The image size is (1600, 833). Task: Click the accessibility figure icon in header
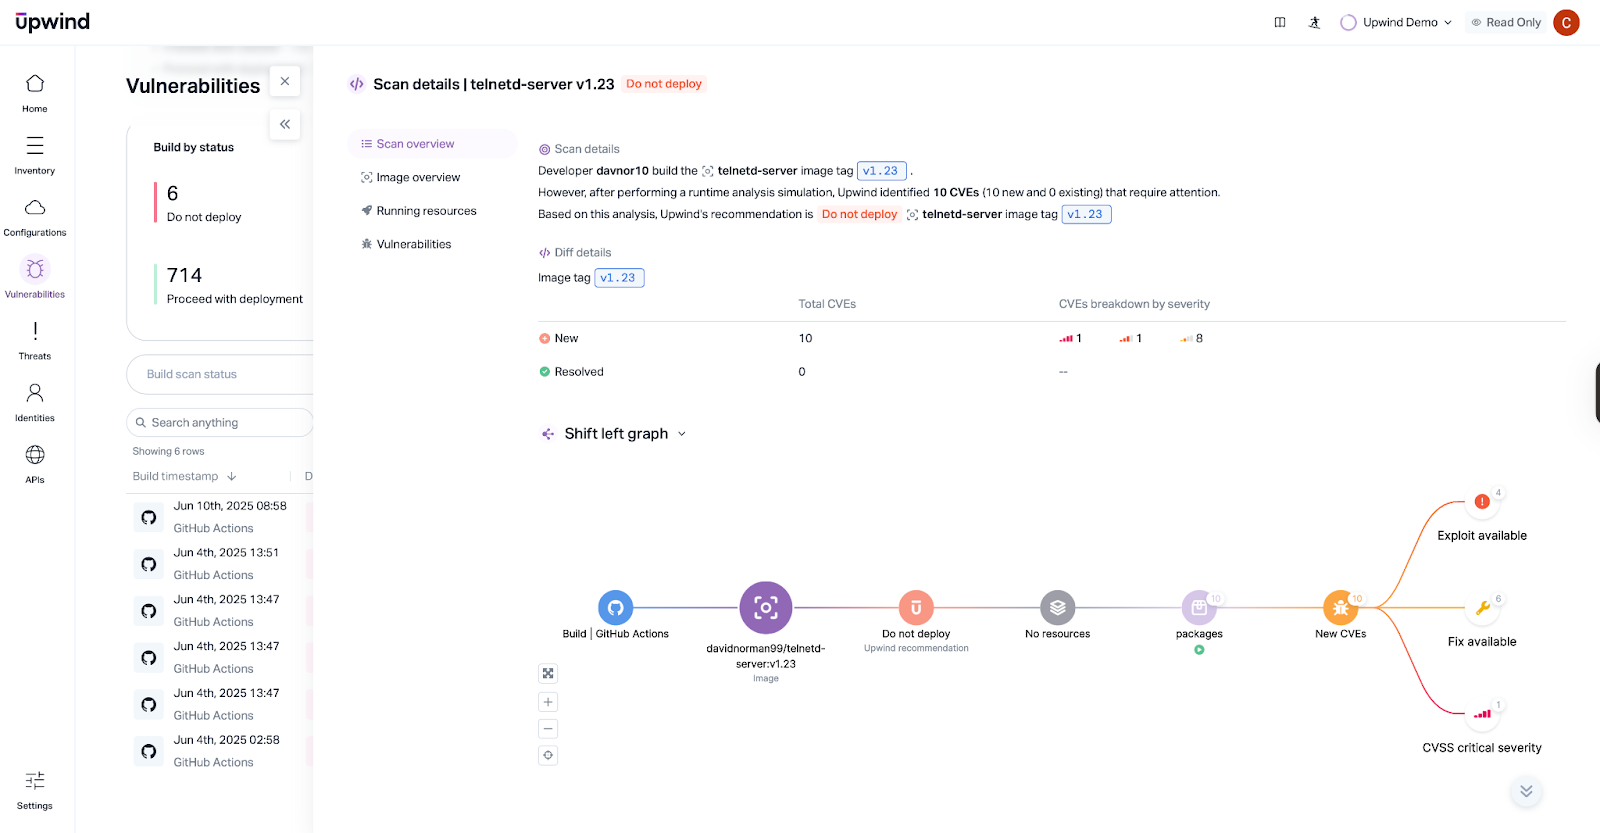point(1314,22)
